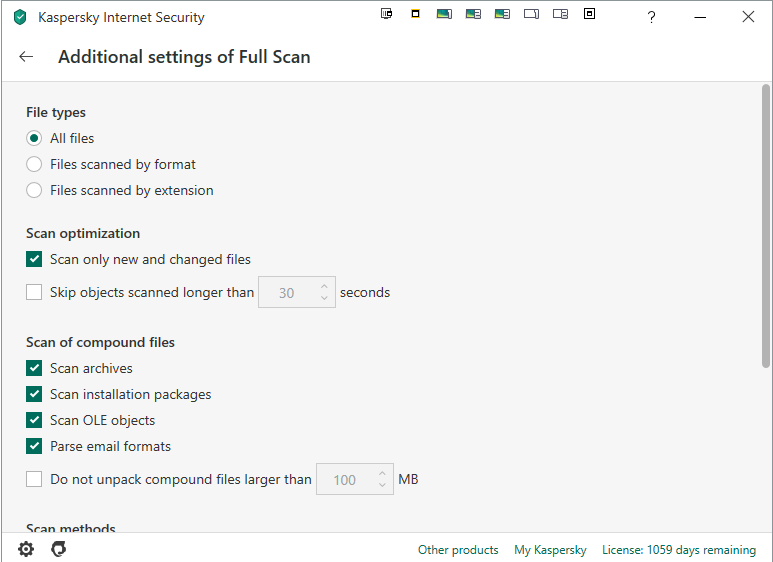Uncheck "Scan only new and changed files"
This screenshot has height=562, width=773.
(34, 259)
